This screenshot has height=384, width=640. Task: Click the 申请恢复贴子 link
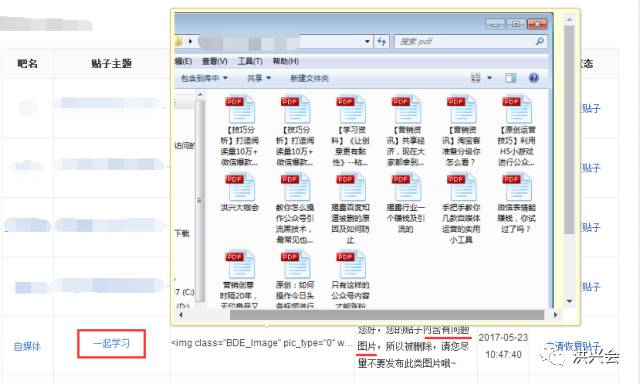[x=573, y=346]
